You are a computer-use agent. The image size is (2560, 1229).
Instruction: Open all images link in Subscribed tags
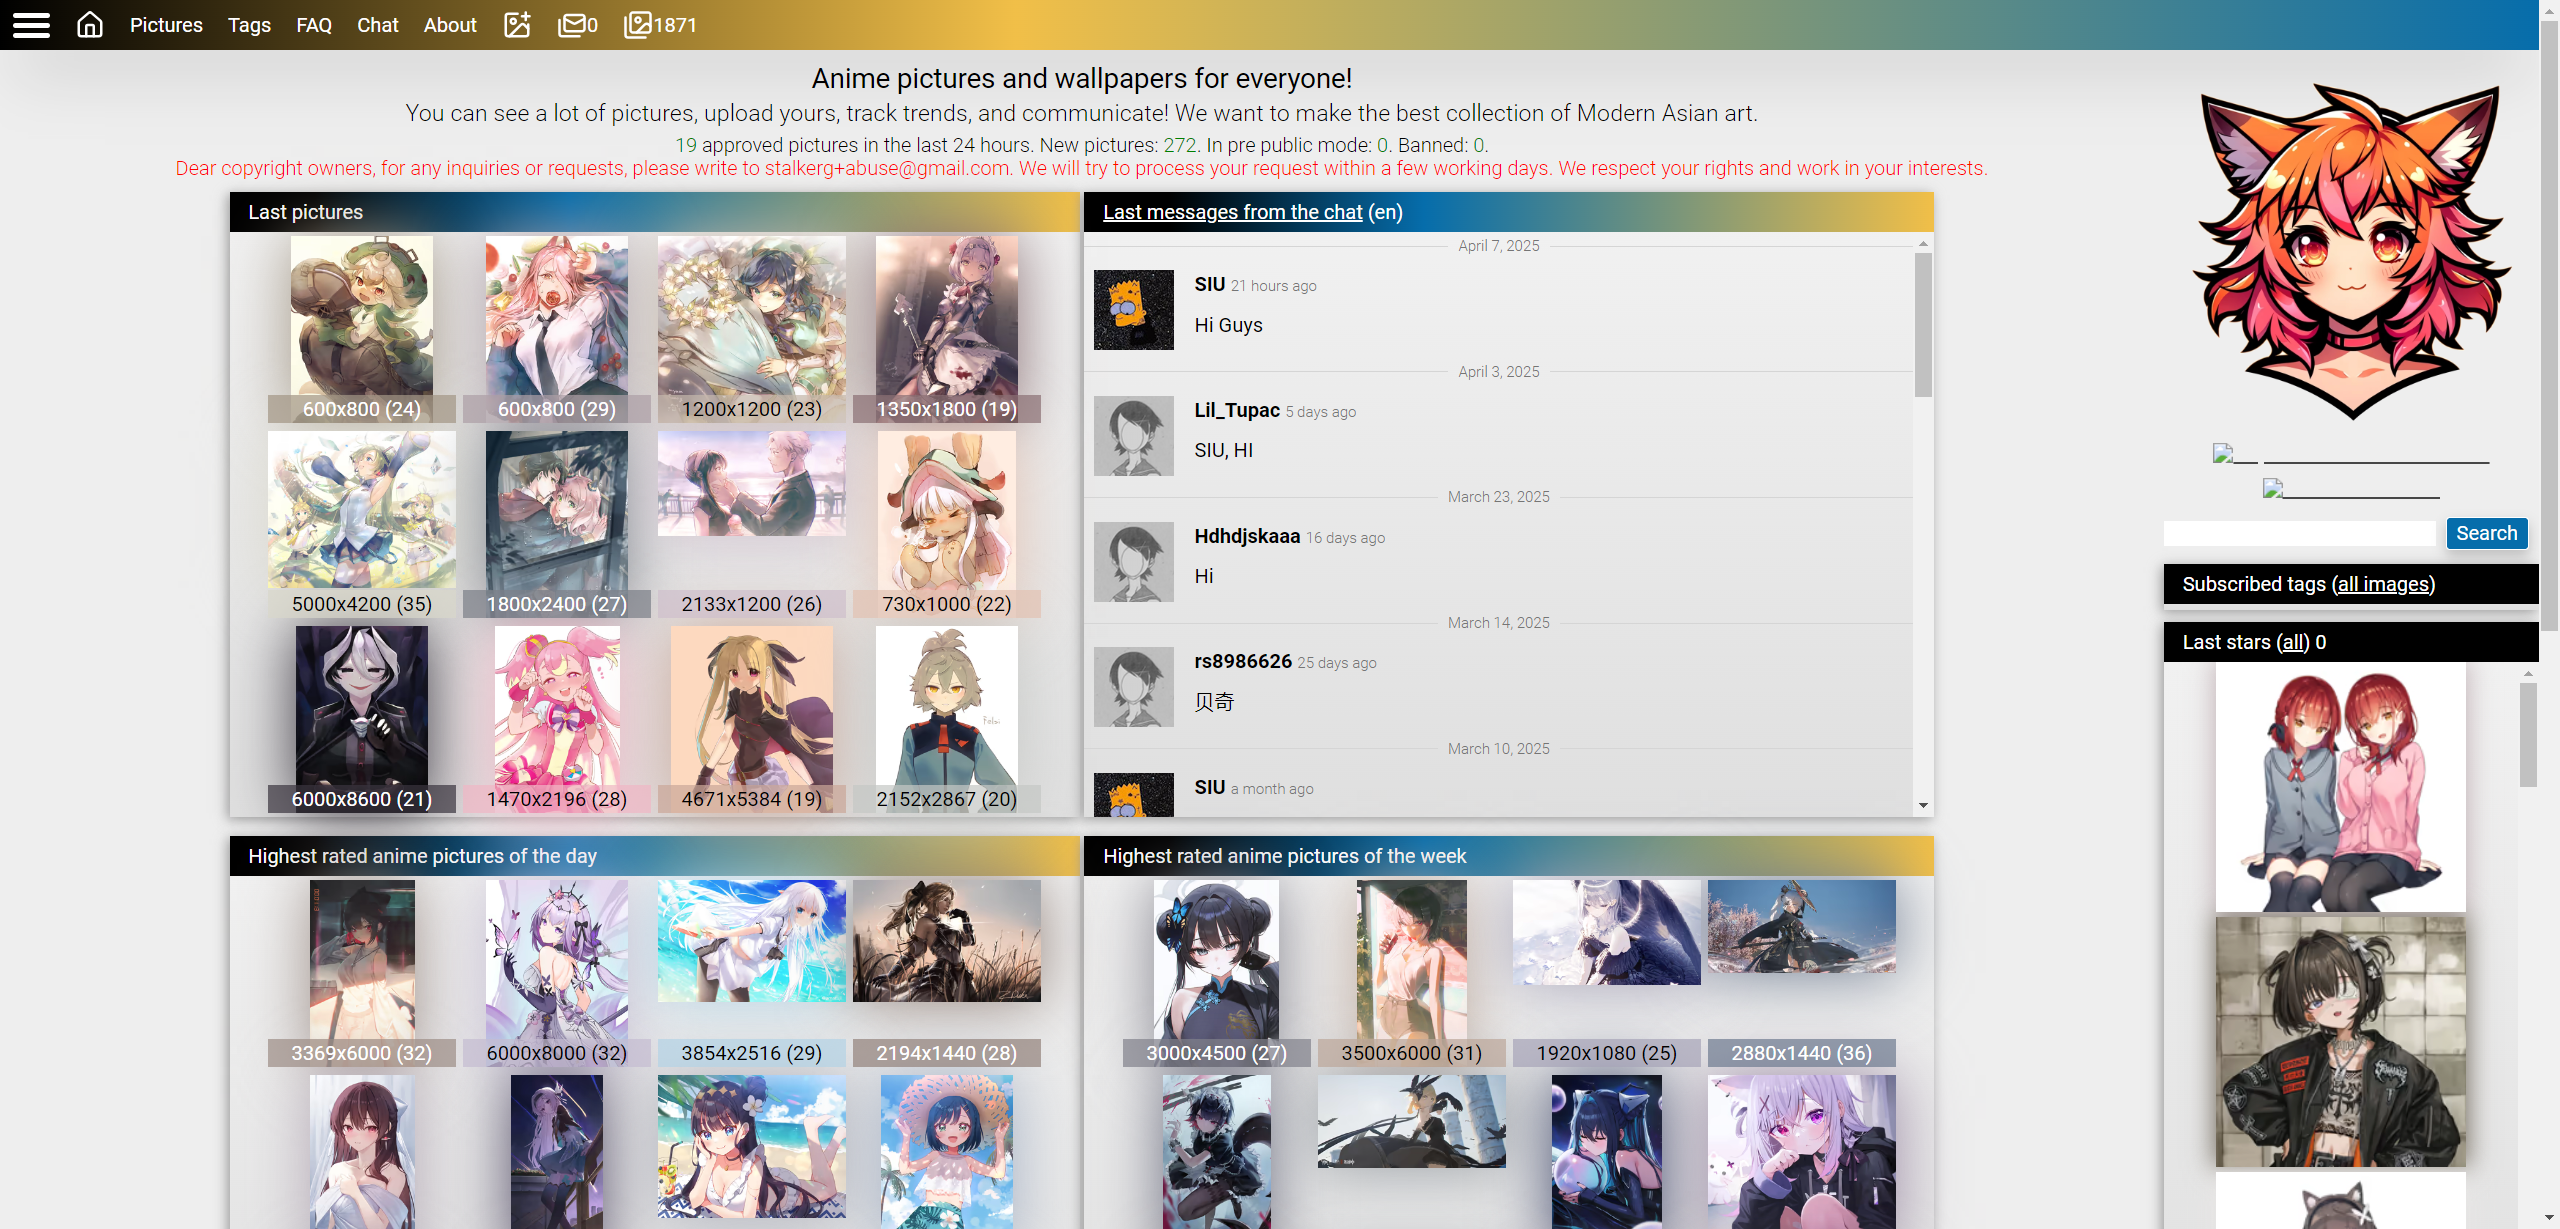(2383, 584)
